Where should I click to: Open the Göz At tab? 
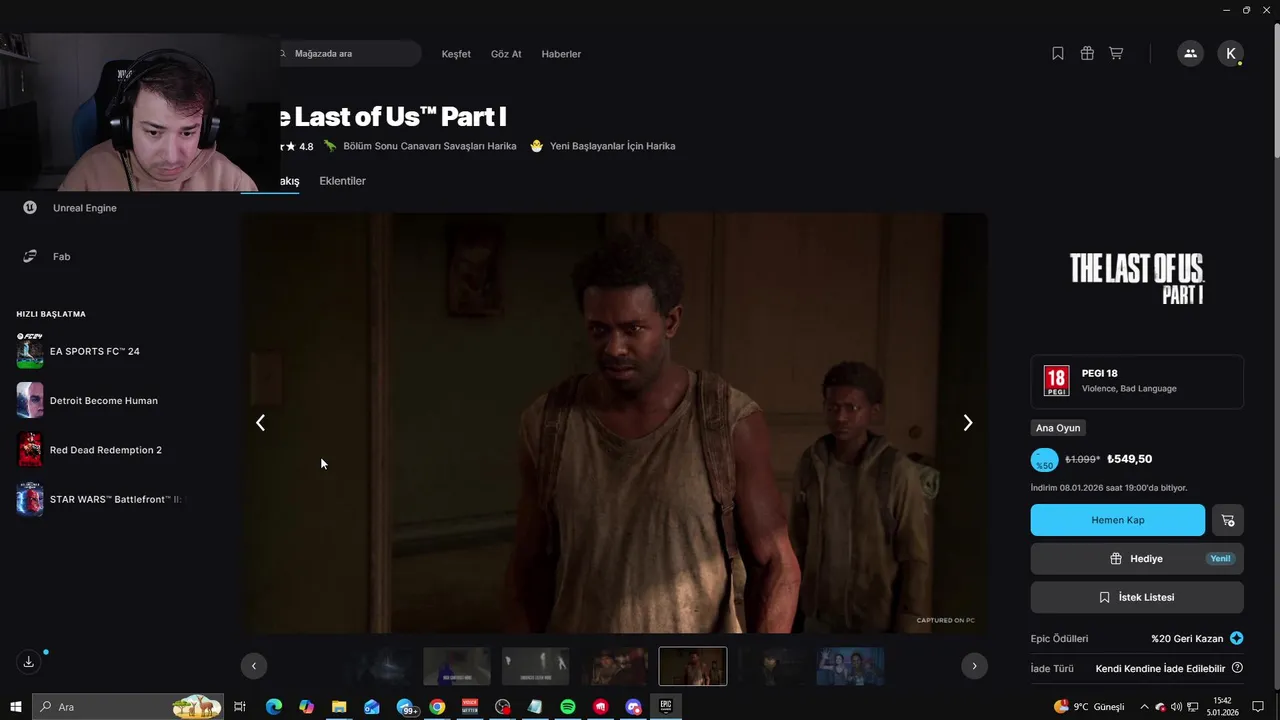coord(506,54)
